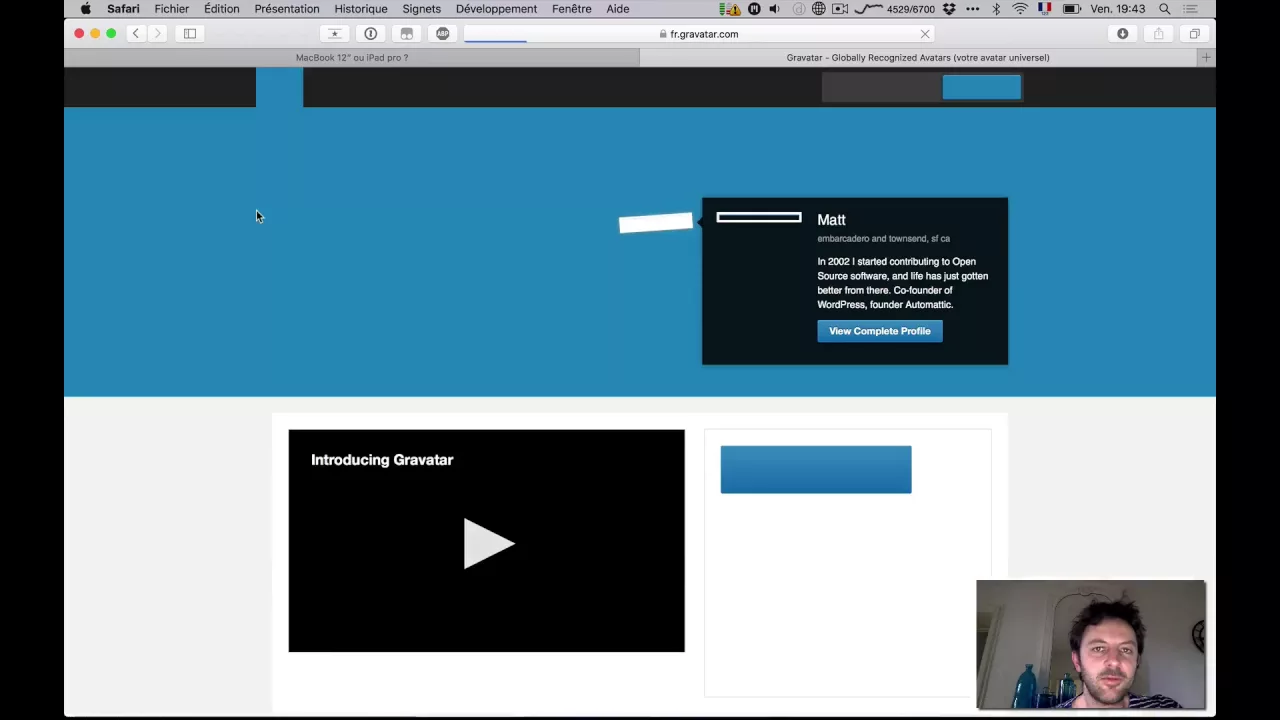The height and width of the screenshot is (720, 1280).
Task: Switch to 'MacBook 12" ou iPad pro ?' tab
Action: [352, 57]
